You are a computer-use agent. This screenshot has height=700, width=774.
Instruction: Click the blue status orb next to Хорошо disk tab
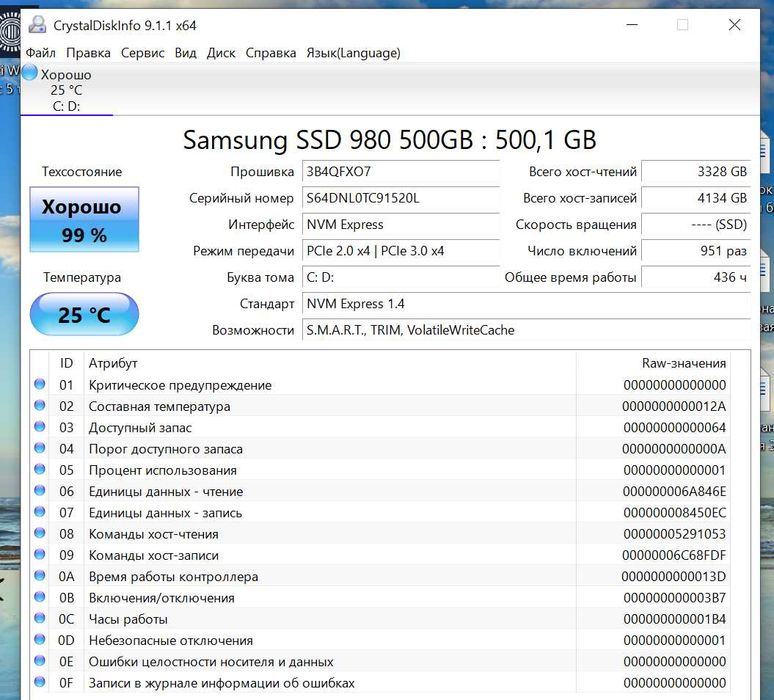click(30, 73)
